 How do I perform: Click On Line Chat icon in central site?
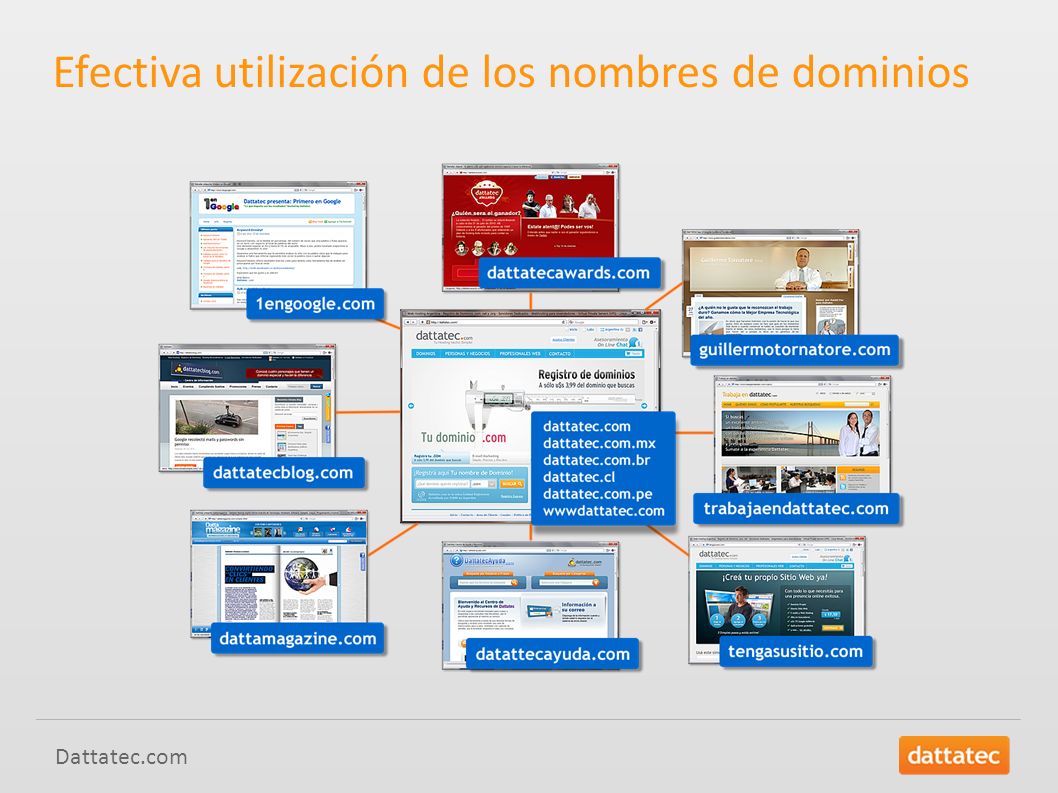(x=634, y=344)
